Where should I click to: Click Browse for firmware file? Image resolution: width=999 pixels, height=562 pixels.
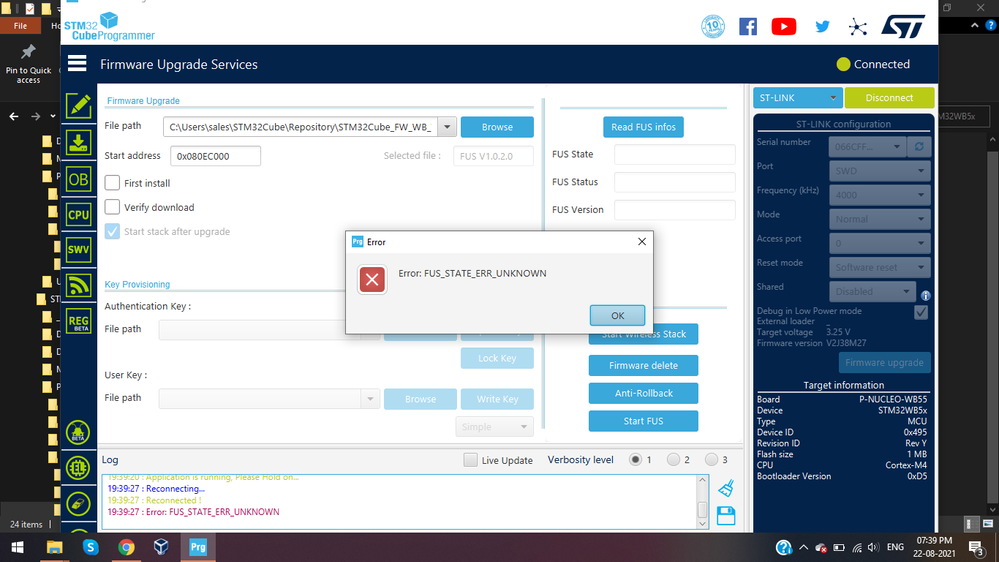(497, 127)
